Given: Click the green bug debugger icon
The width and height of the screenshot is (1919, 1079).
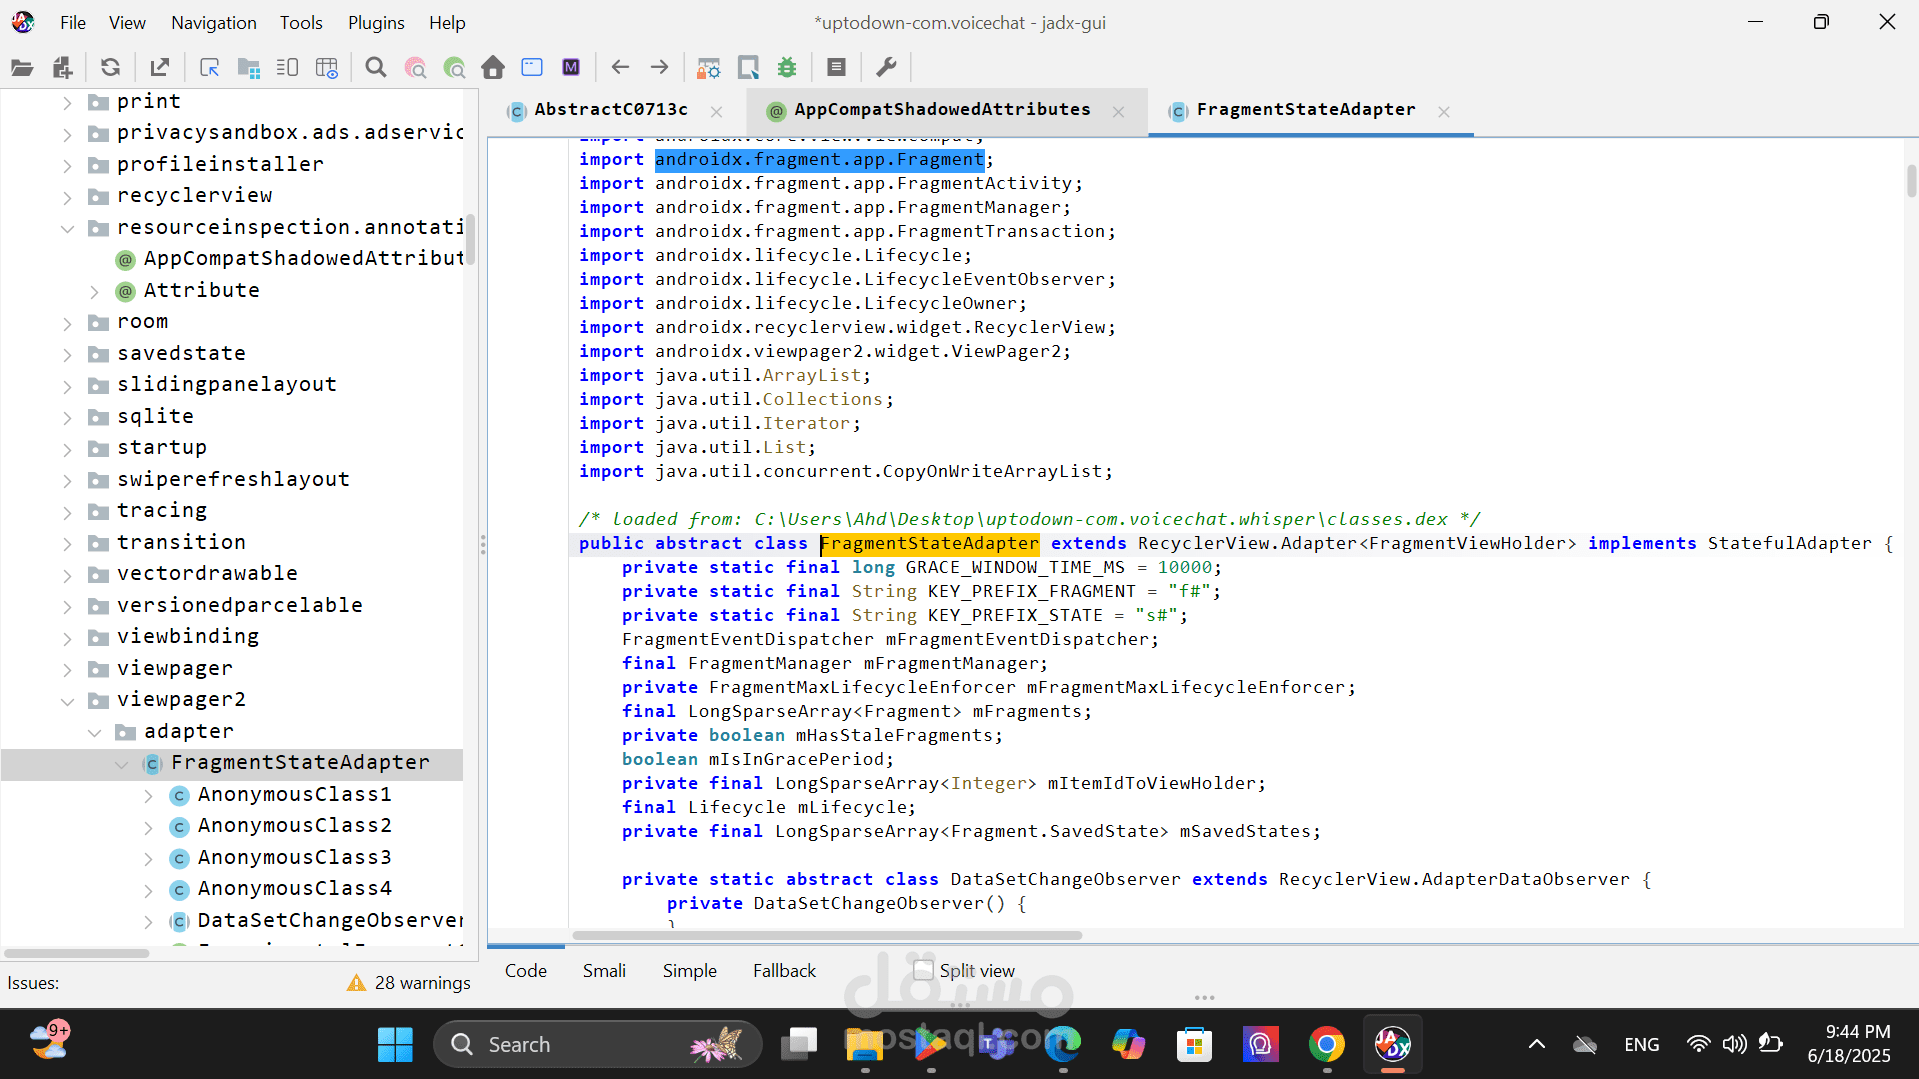Looking at the screenshot, I should click(x=787, y=68).
